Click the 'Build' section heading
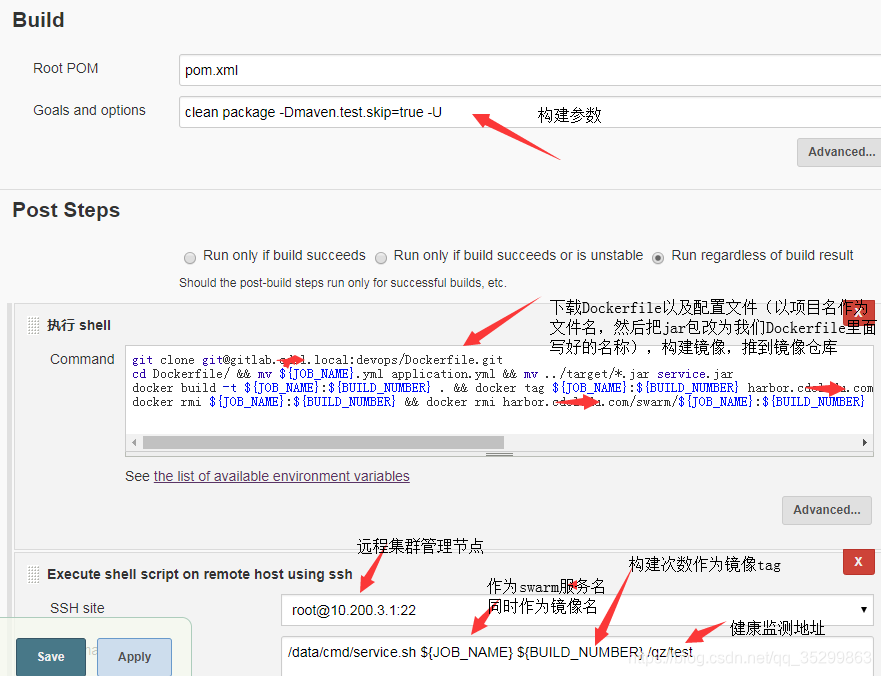 tap(38, 20)
